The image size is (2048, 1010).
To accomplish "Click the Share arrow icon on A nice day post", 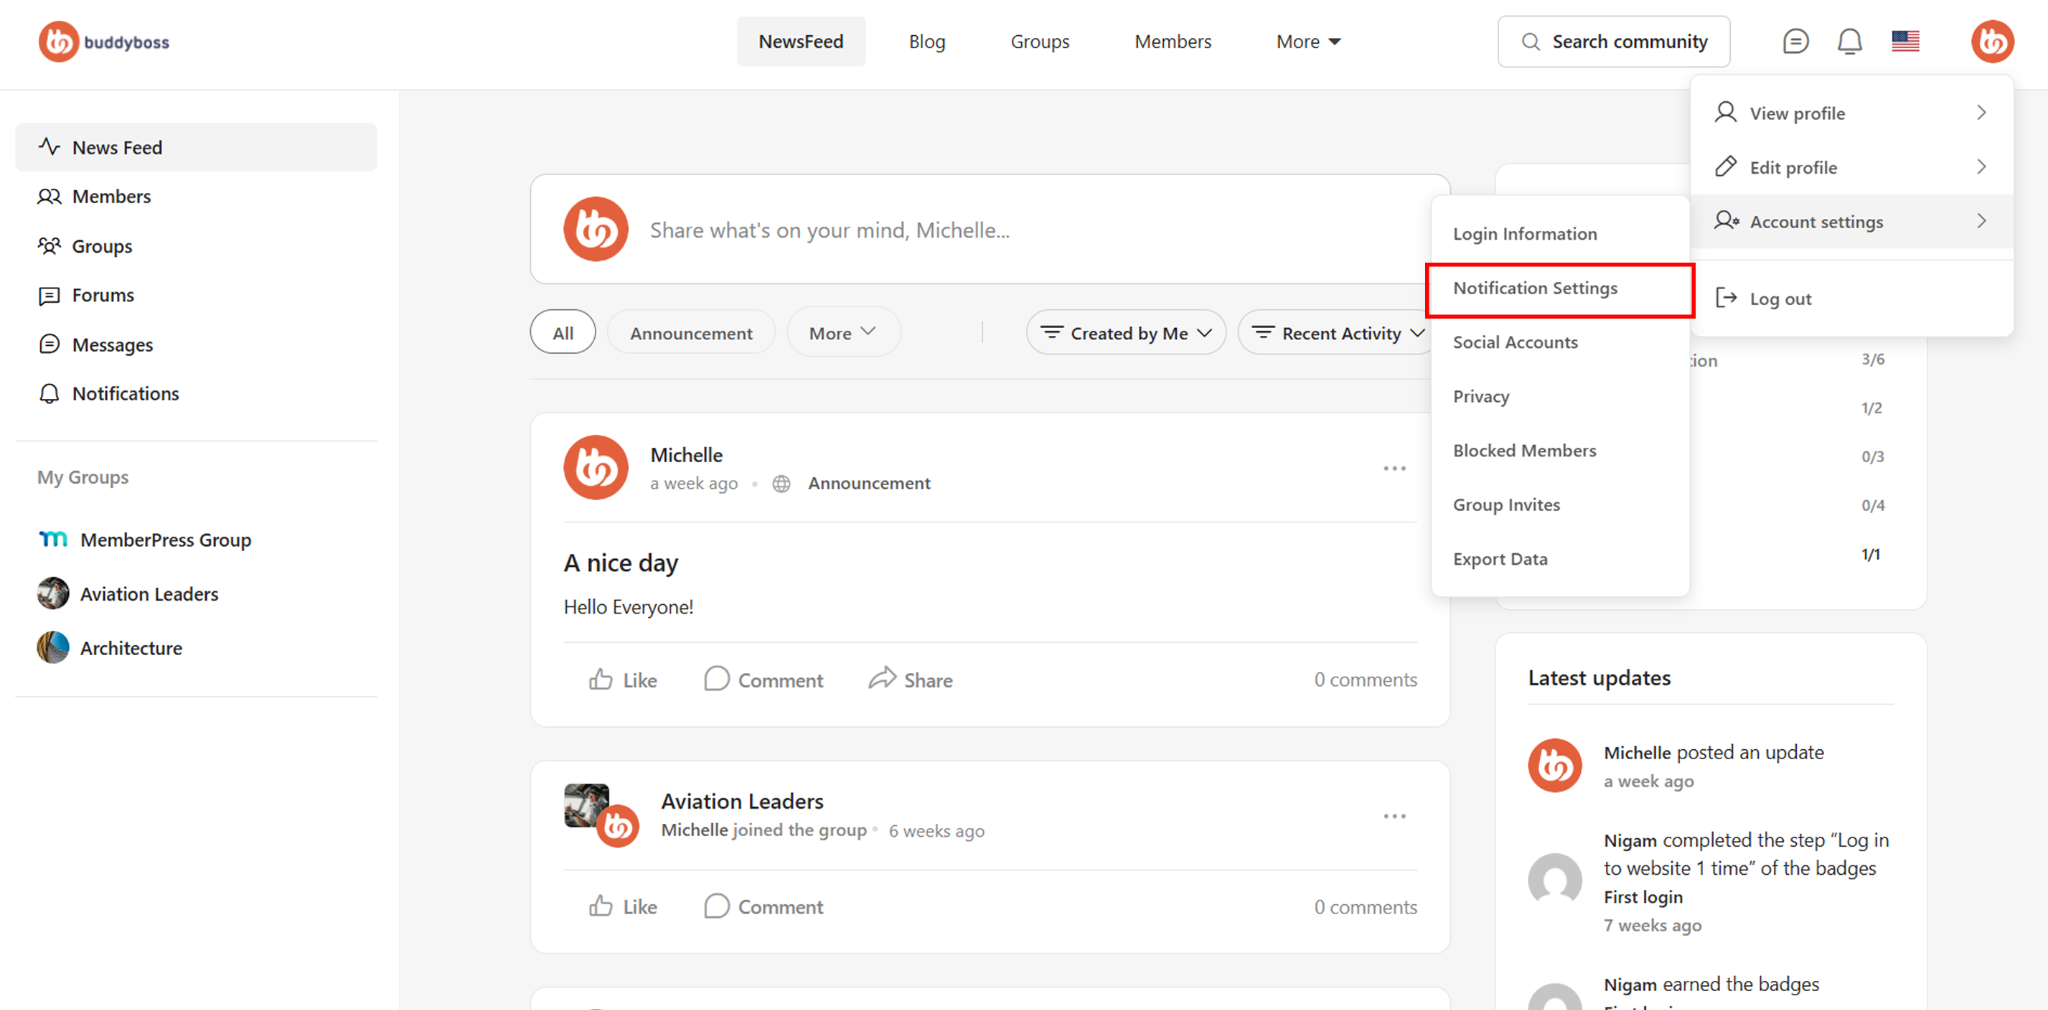I will (882, 679).
